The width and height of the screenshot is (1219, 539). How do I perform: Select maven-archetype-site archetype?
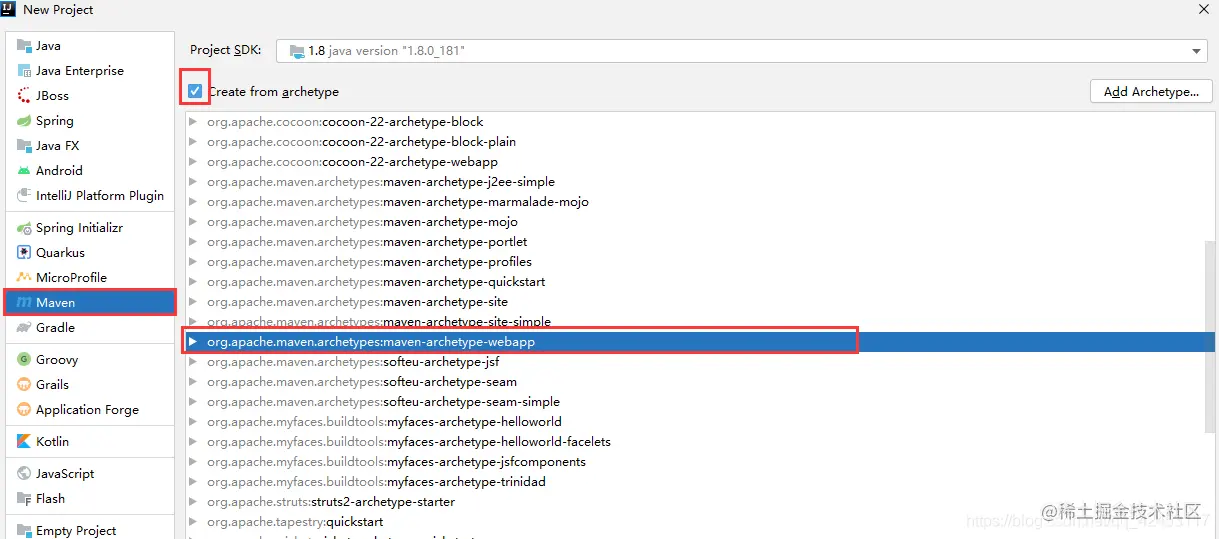[x=695, y=302]
